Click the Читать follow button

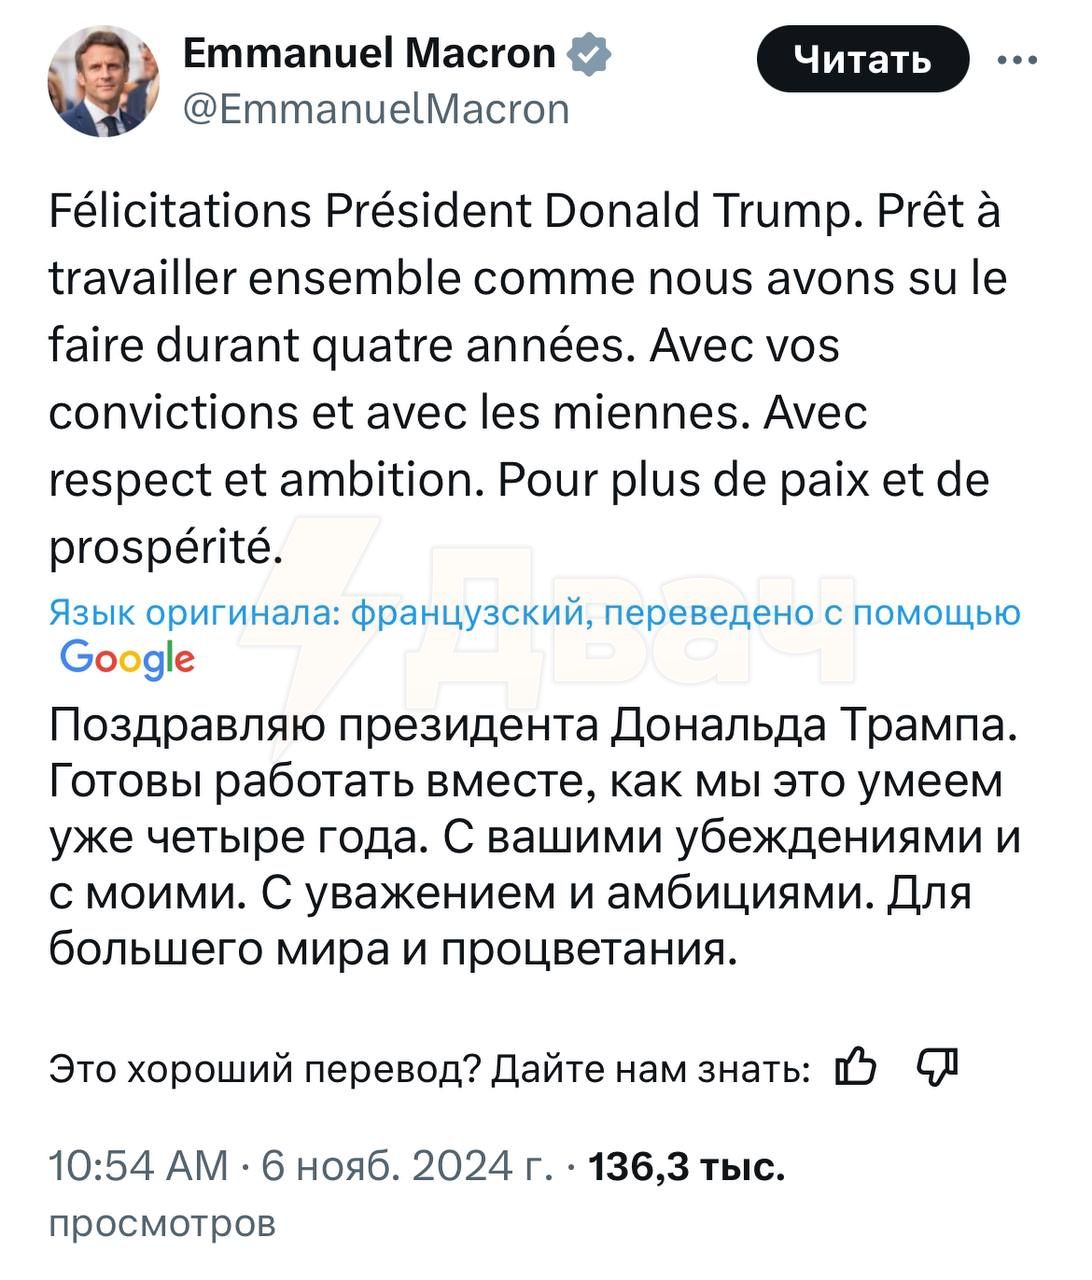[x=863, y=59]
